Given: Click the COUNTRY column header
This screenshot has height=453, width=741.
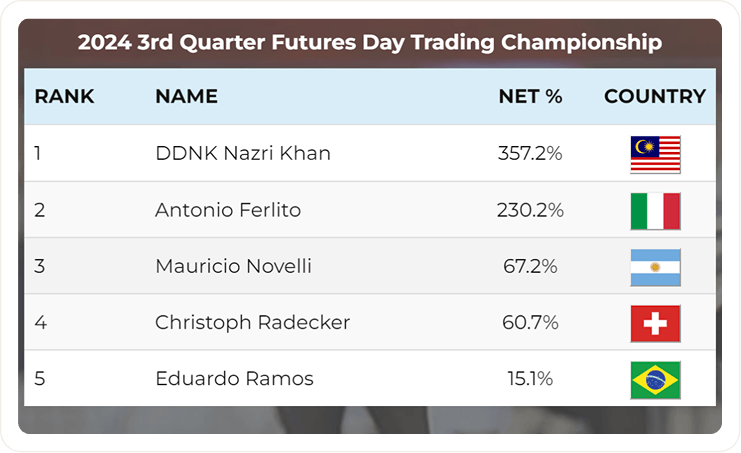Looking at the screenshot, I should click(655, 97).
